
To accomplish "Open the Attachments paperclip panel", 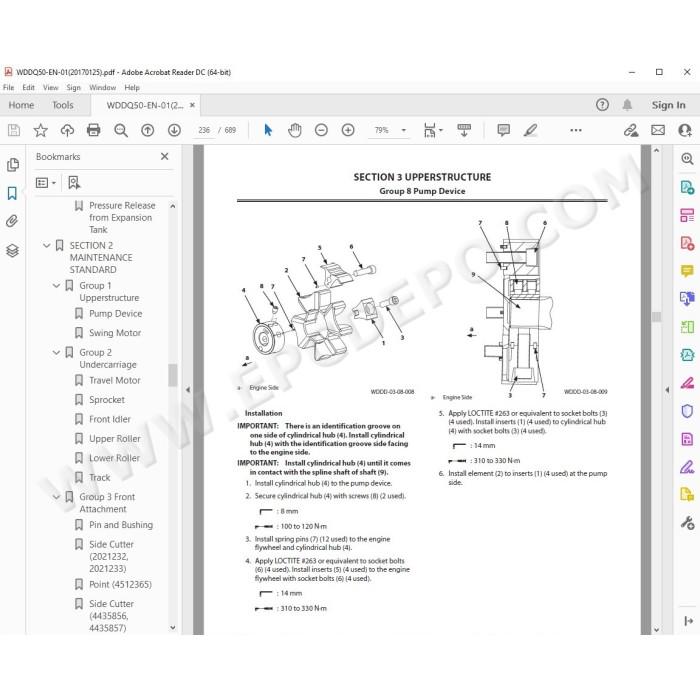I will [x=12, y=221].
